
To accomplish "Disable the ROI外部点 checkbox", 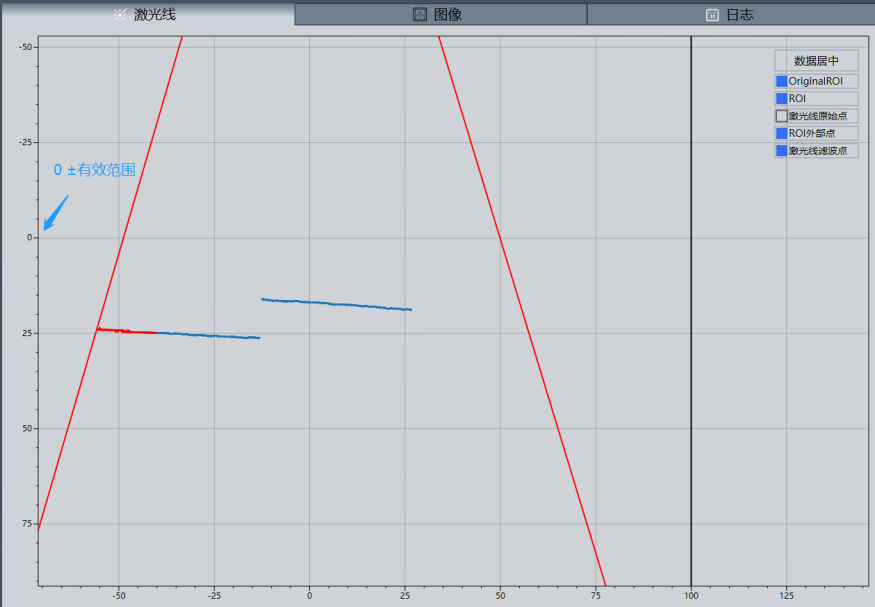I will click(x=782, y=133).
